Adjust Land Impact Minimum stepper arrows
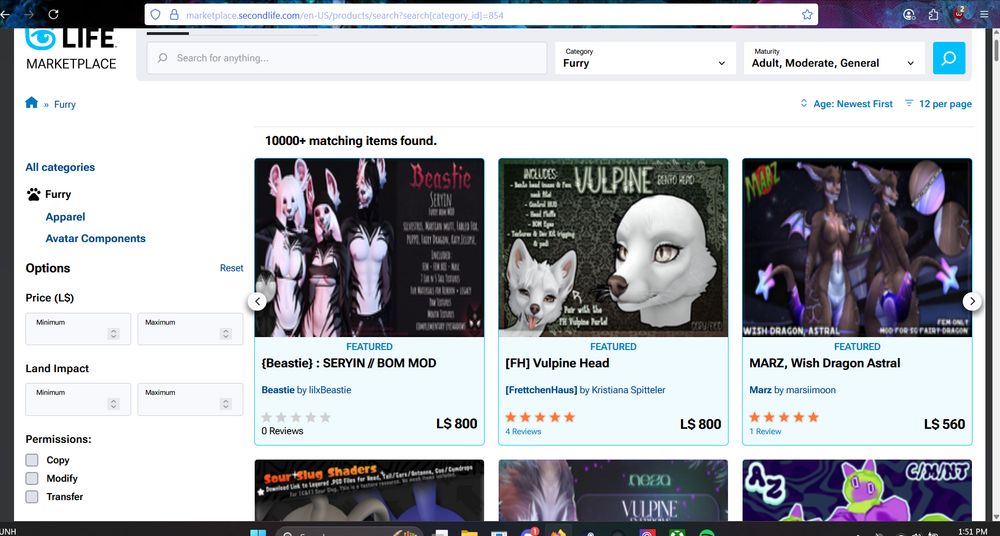The width and height of the screenshot is (1000, 536). 114,404
